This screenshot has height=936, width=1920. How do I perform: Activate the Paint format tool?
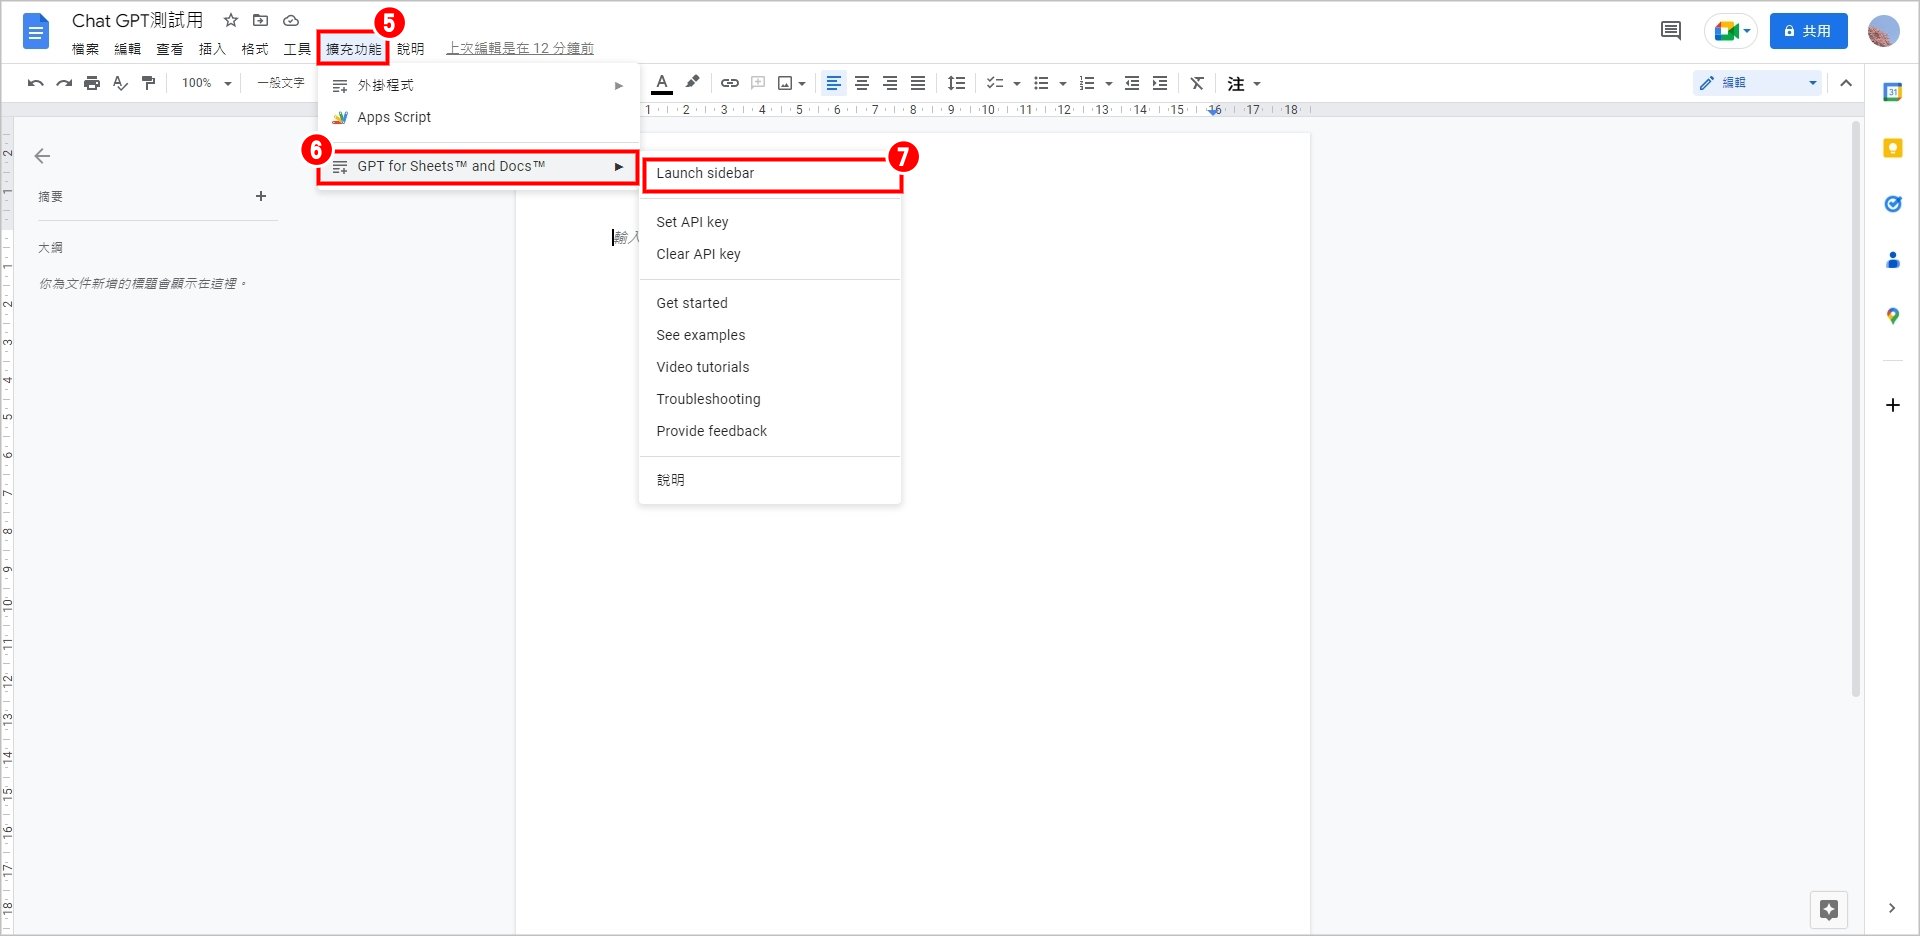point(148,83)
